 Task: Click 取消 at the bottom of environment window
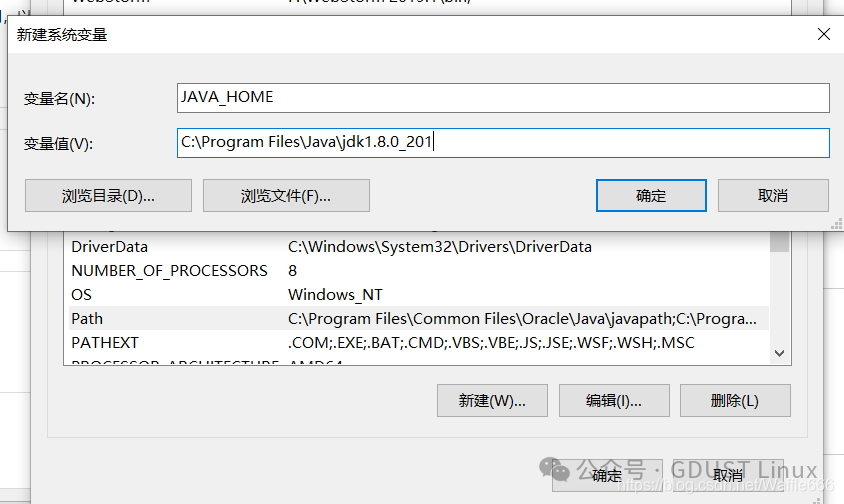[x=727, y=474]
